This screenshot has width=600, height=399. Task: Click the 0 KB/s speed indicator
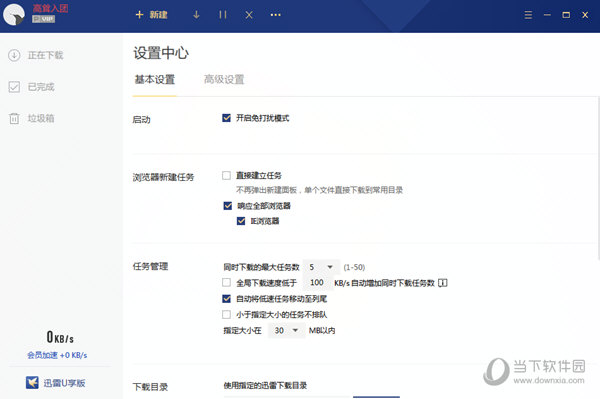click(x=60, y=337)
